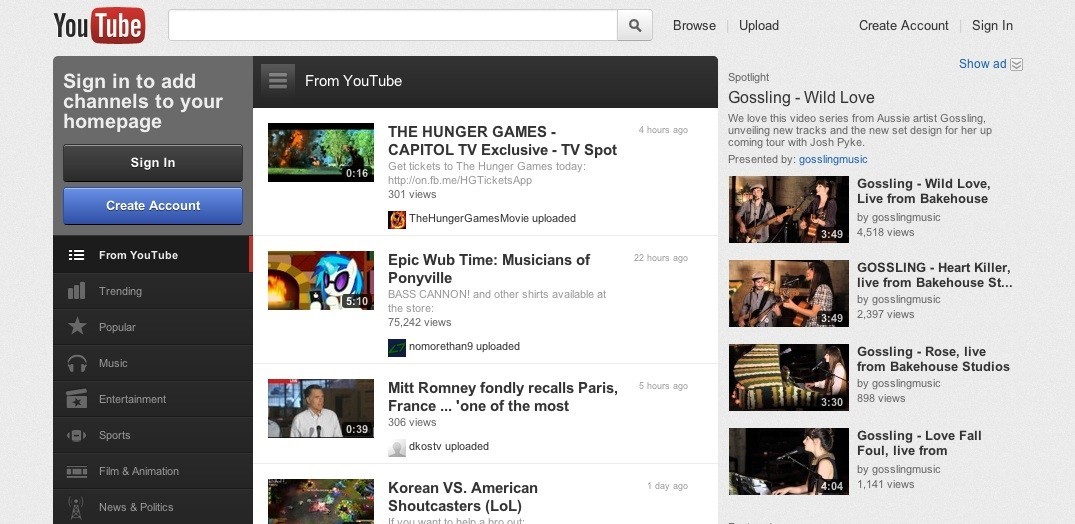Image resolution: width=1075 pixels, height=524 pixels.
Task: Click the http://on.fb.me/HGTicketsApp description text
Action: pos(459,180)
